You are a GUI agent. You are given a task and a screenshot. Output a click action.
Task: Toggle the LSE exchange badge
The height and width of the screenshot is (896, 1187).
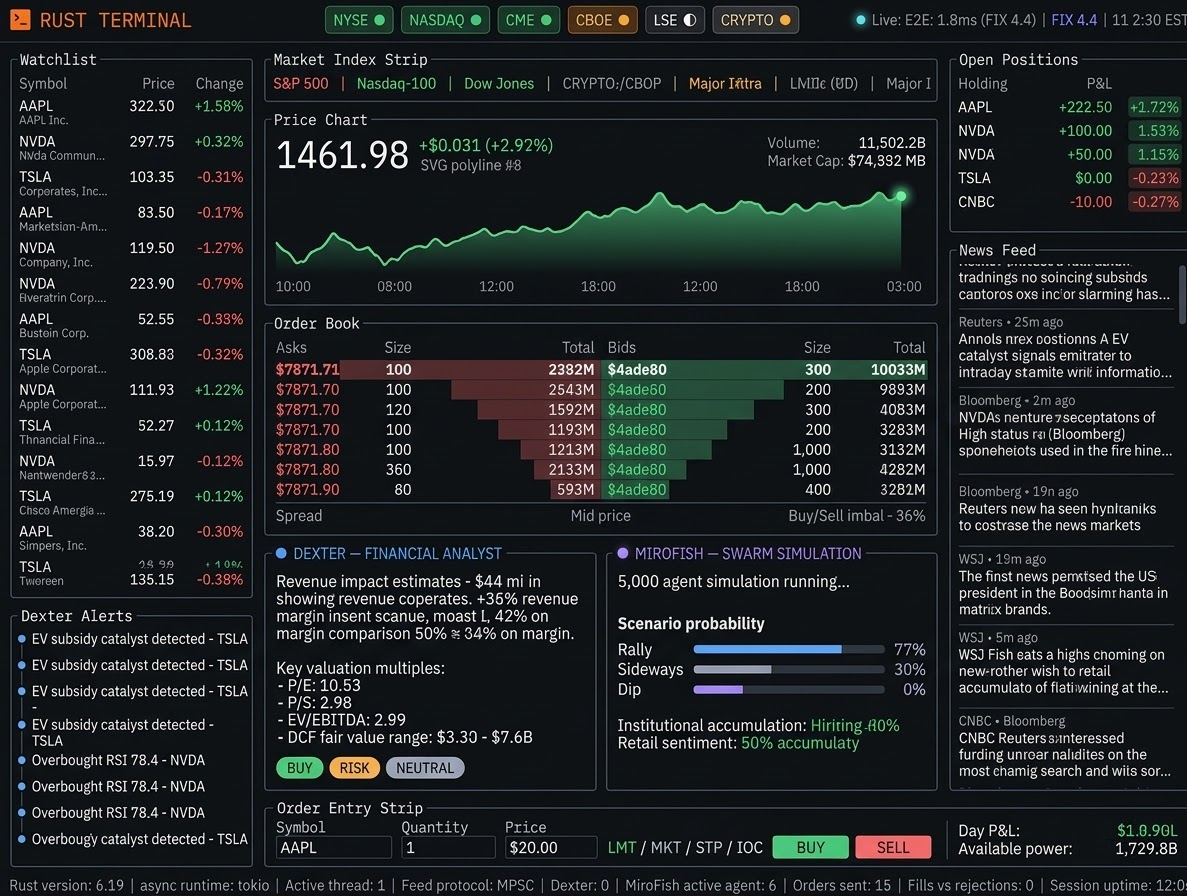tap(675, 19)
